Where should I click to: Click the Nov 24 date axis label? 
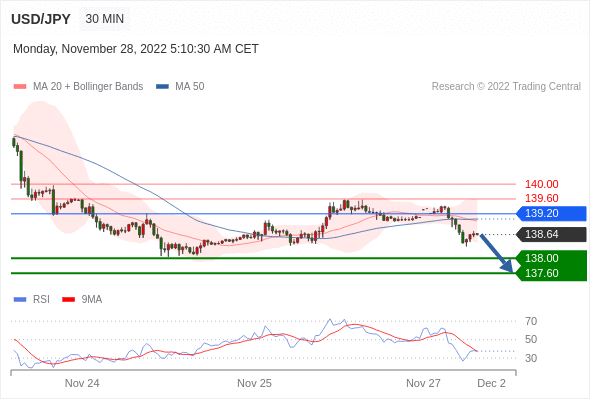click(82, 383)
